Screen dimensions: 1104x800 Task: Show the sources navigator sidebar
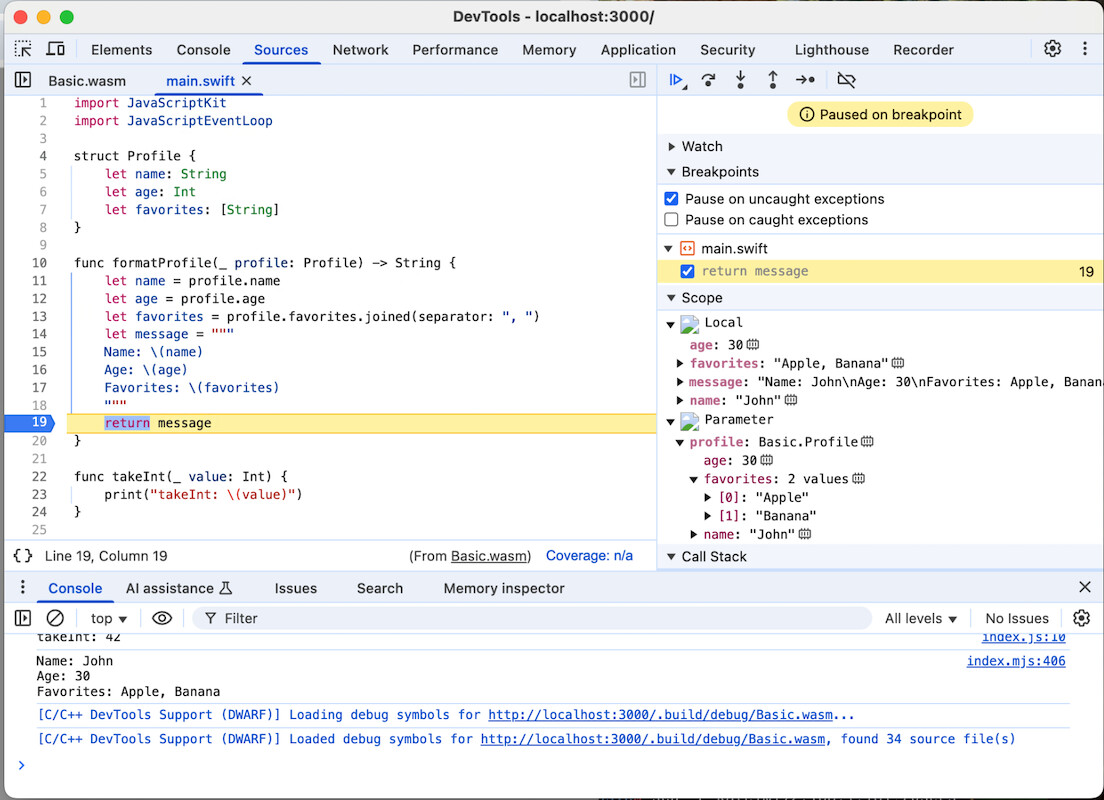(x=23, y=80)
